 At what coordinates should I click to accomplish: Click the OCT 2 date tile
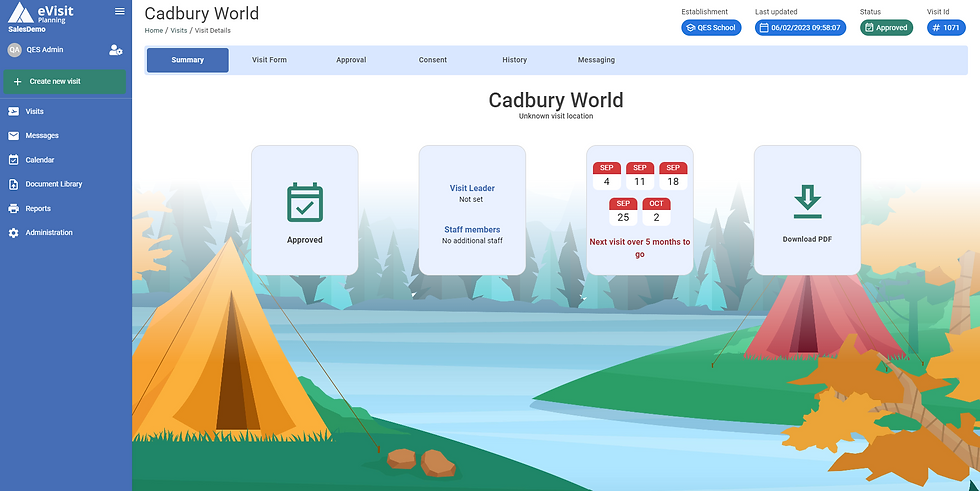656,212
